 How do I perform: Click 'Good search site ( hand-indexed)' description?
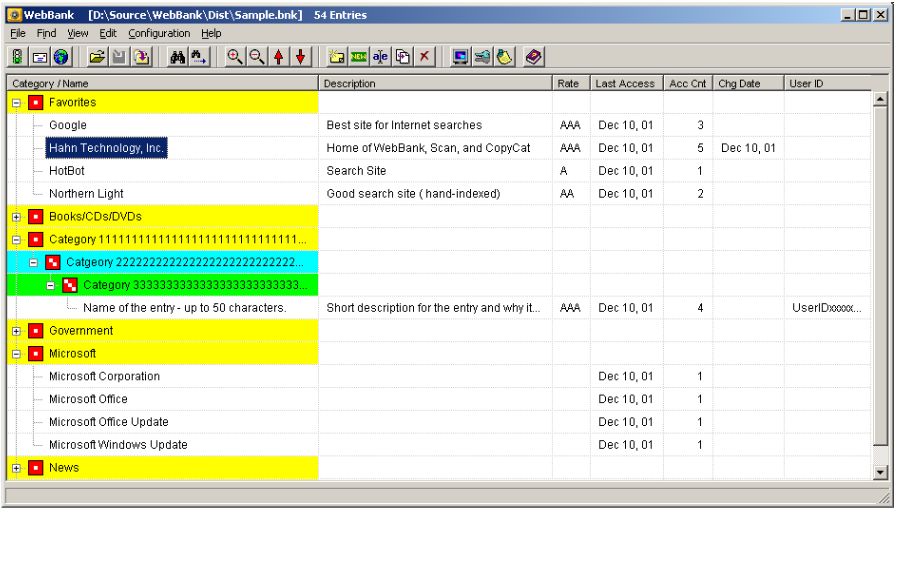[413, 194]
